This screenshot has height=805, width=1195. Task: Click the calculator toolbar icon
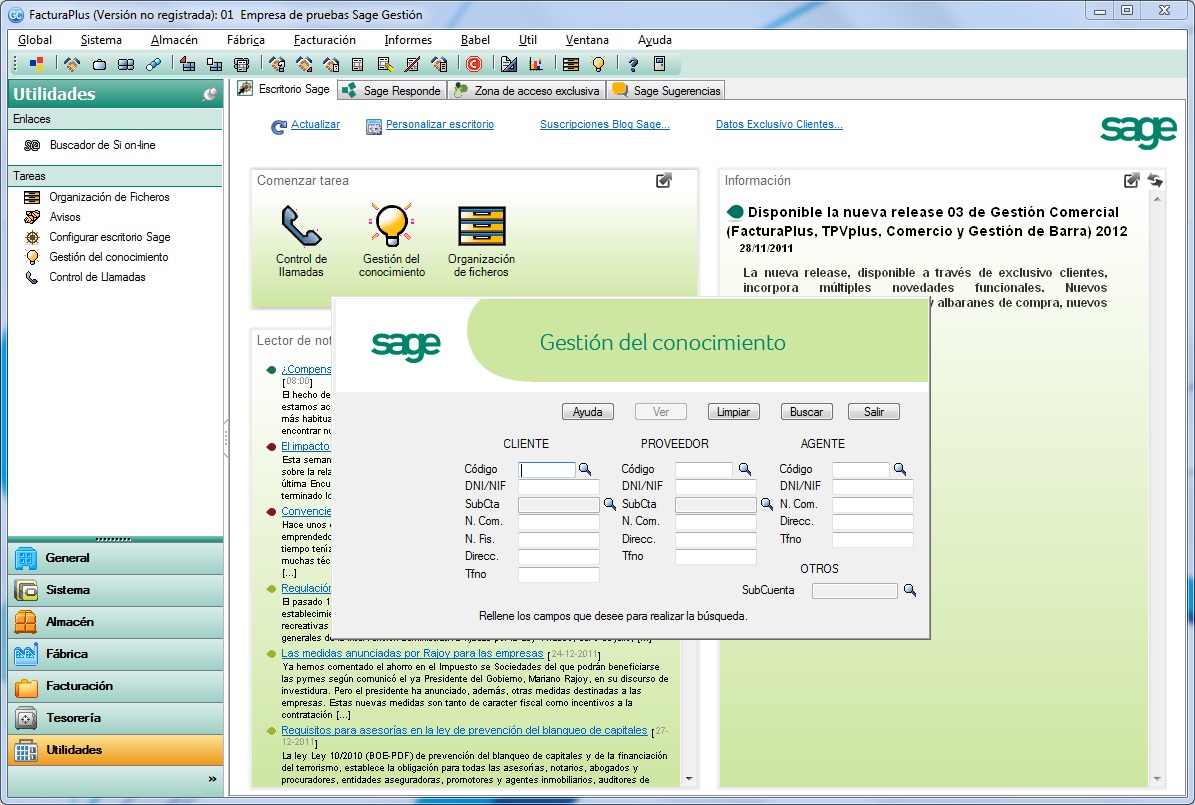tap(660, 64)
